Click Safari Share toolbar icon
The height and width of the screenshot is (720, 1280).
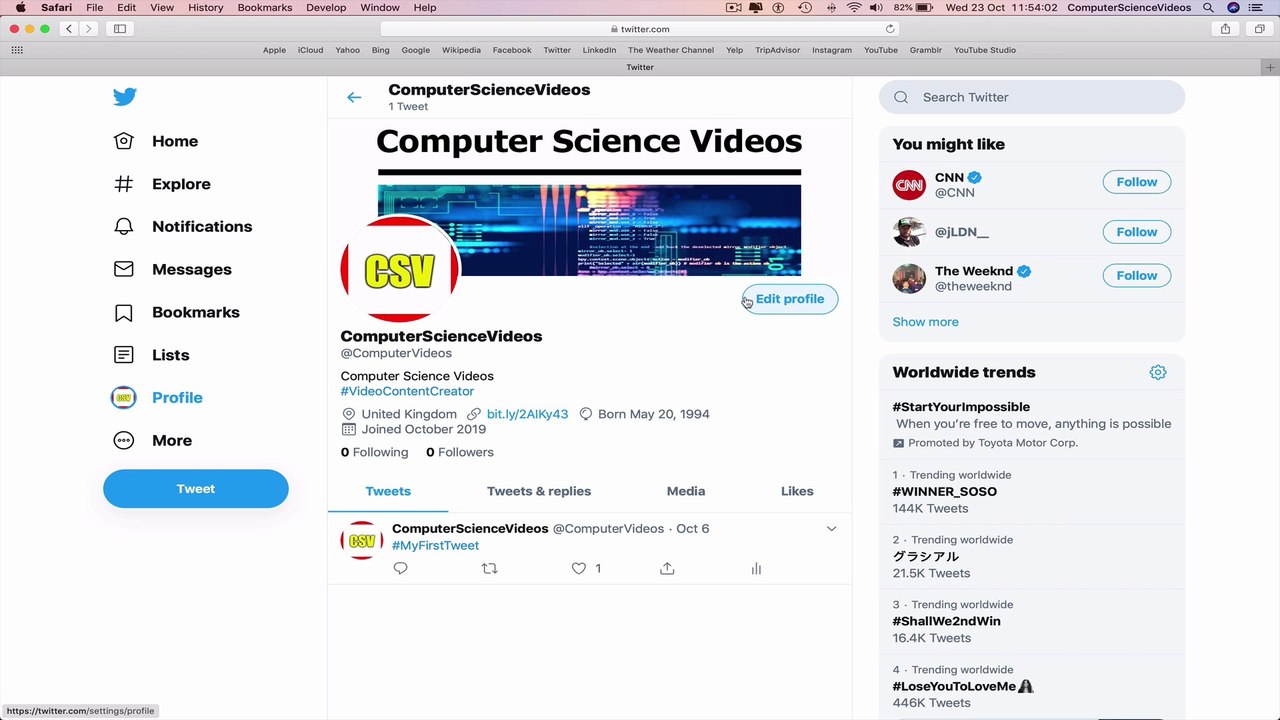tap(1225, 29)
